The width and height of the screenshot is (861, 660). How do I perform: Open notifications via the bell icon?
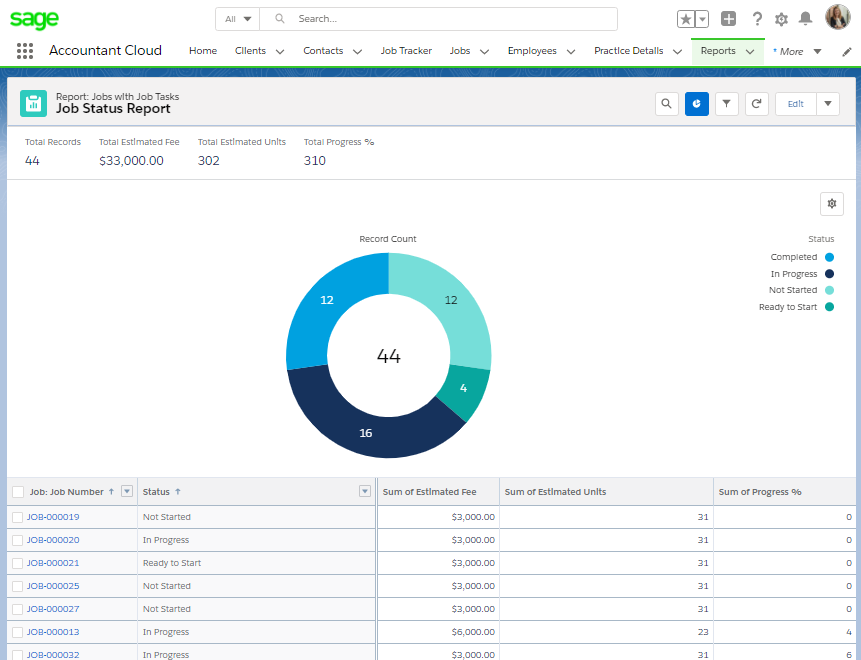click(x=806, y=17)
